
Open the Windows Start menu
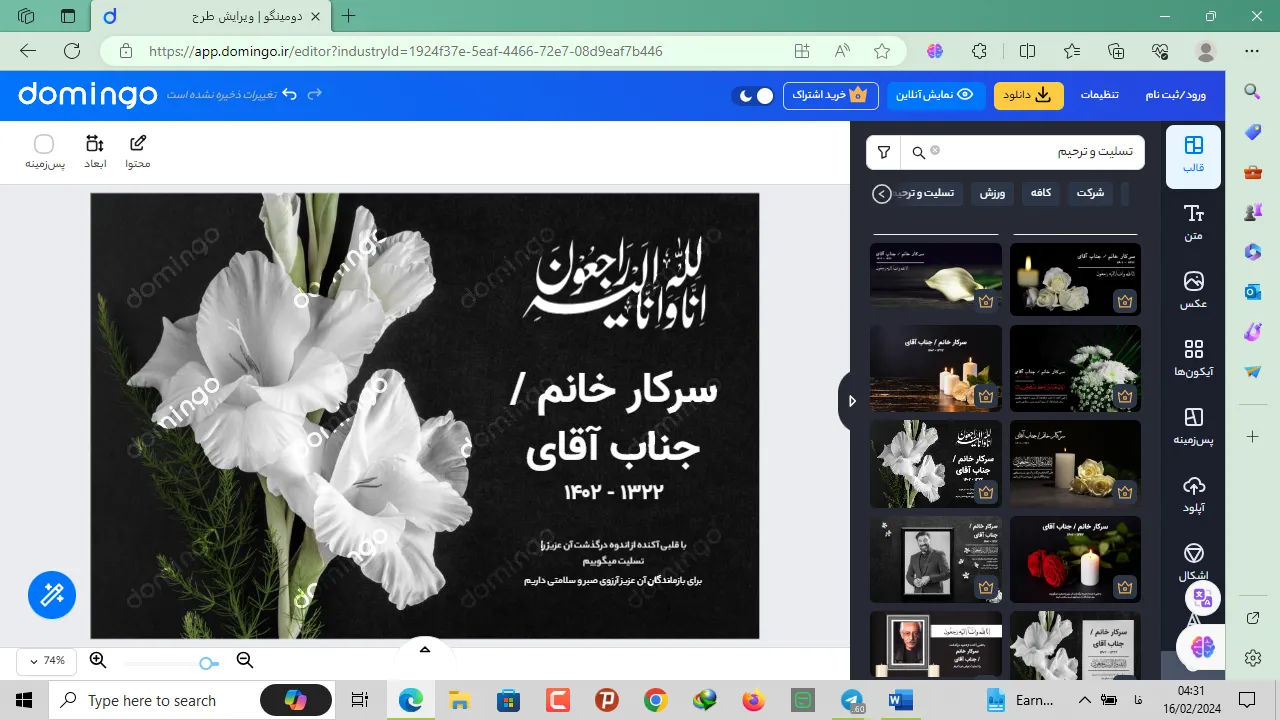click(x=24, y=700)
